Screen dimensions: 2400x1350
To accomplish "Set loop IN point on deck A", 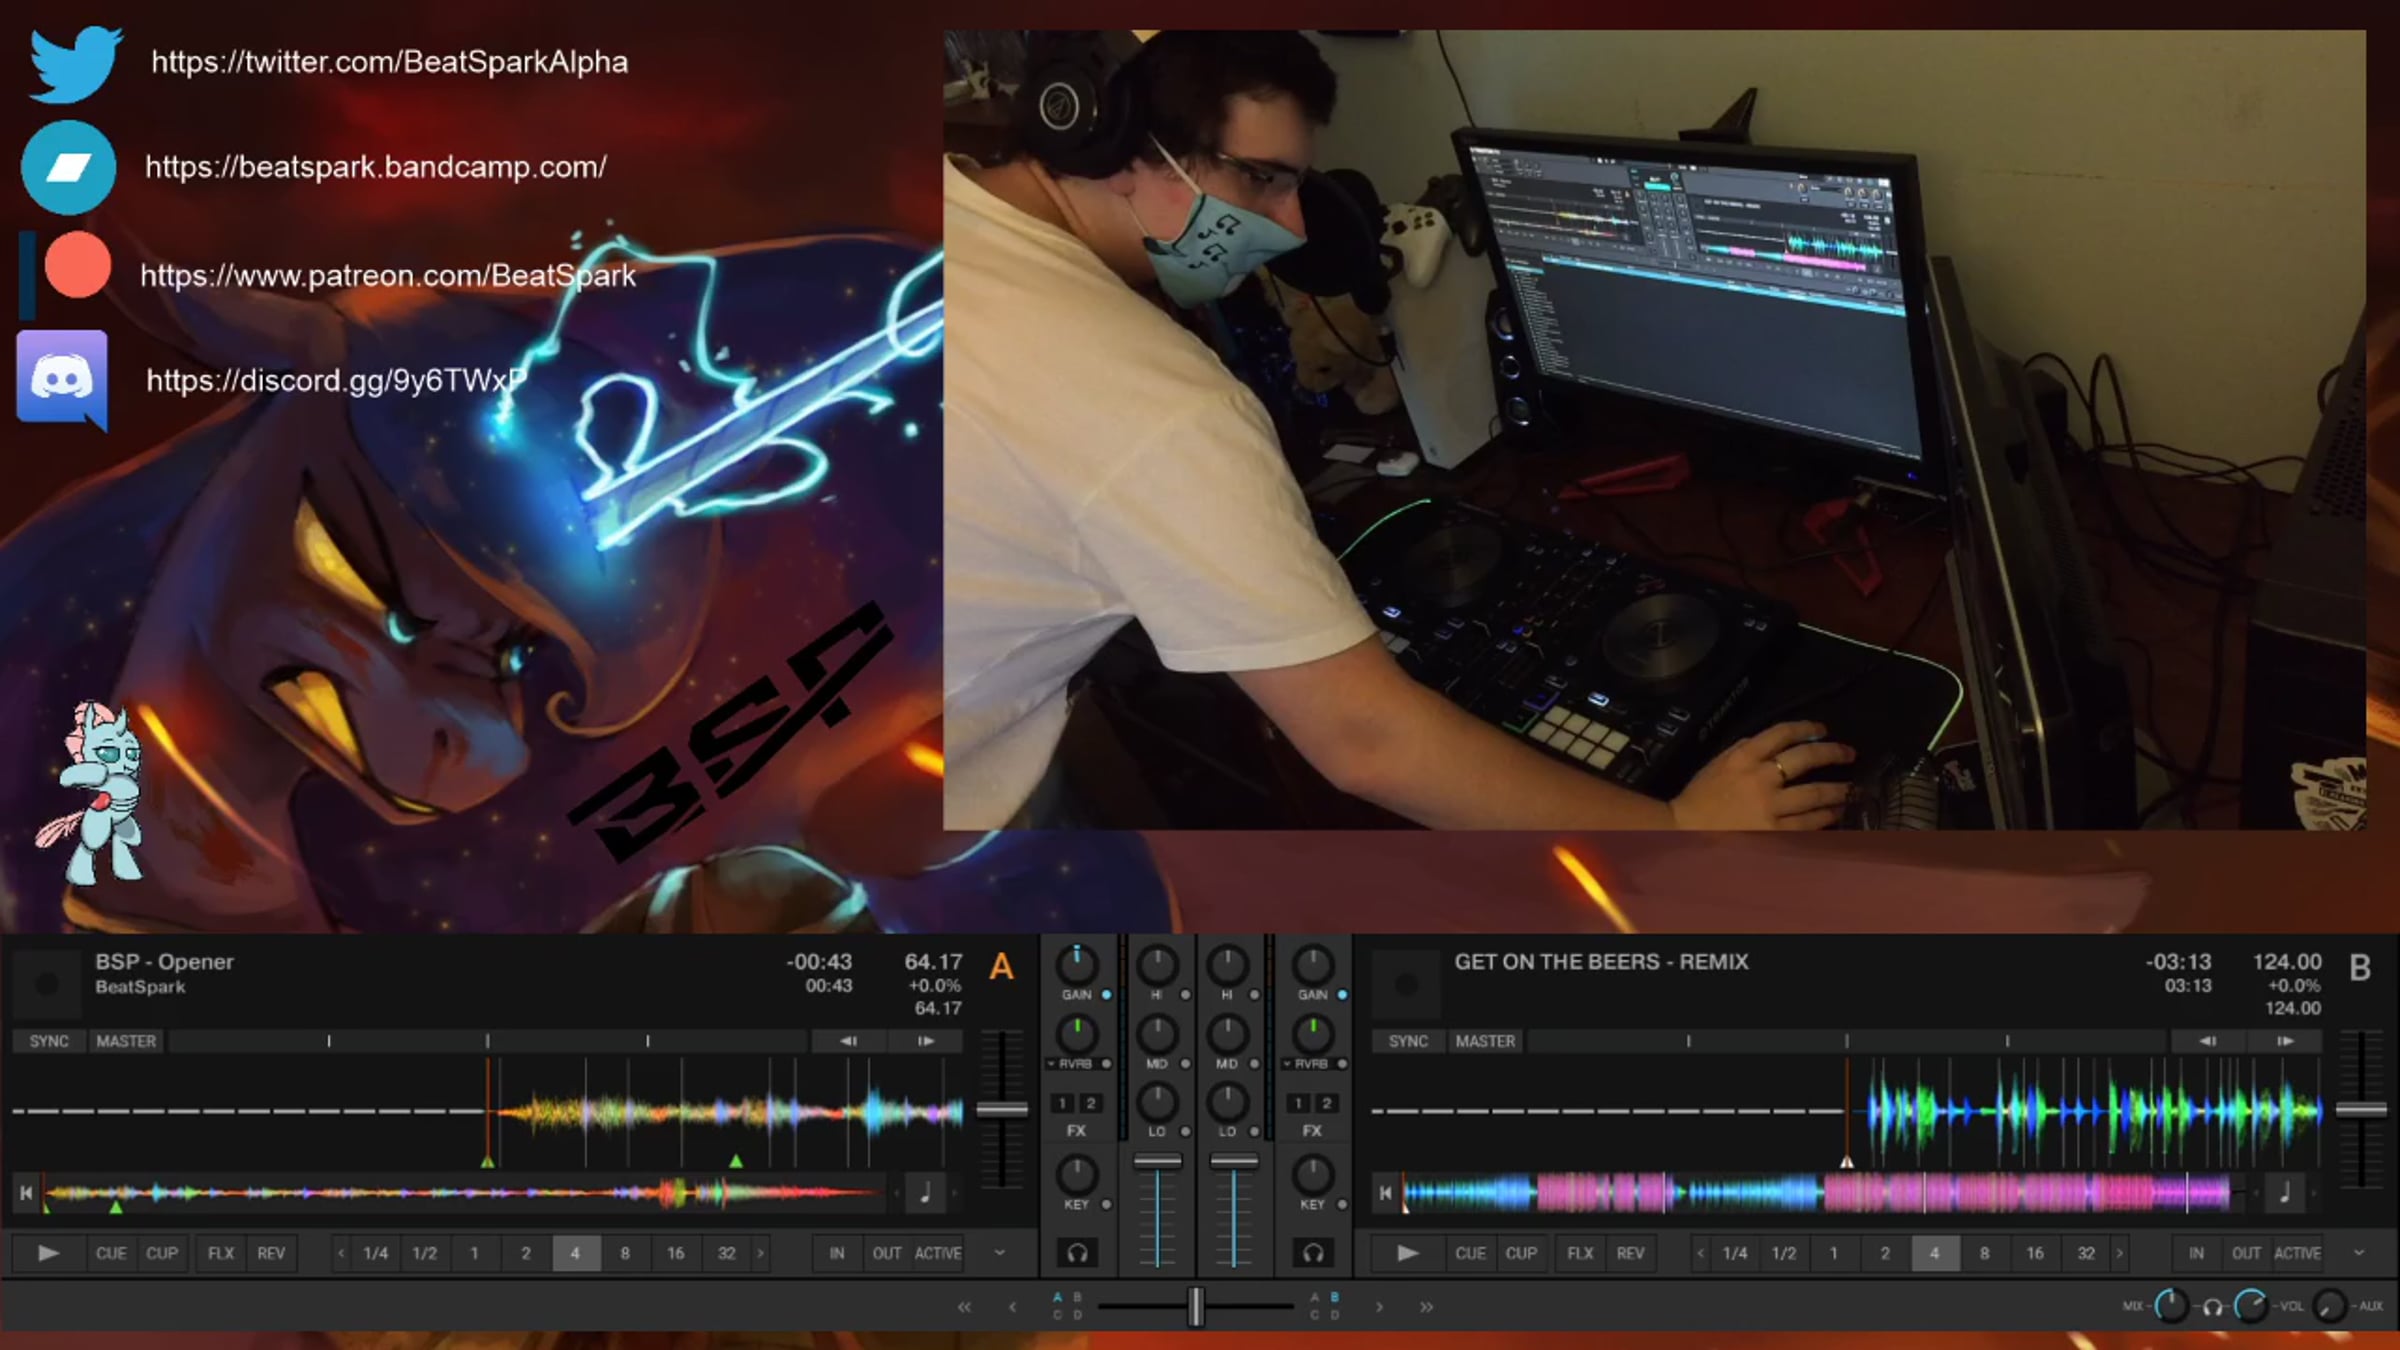I will 837,1253.
